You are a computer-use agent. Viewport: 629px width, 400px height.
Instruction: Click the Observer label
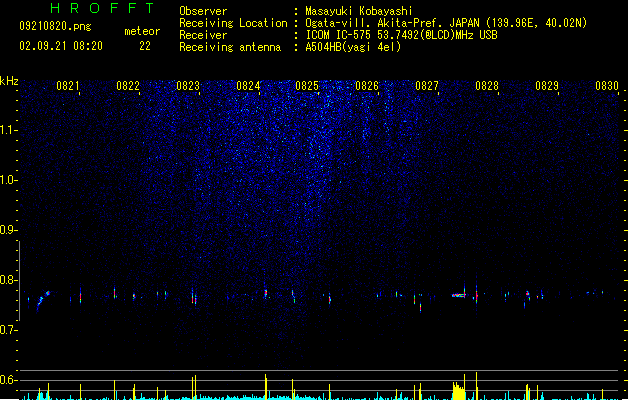pyautogui.click(x=203, y=11)
